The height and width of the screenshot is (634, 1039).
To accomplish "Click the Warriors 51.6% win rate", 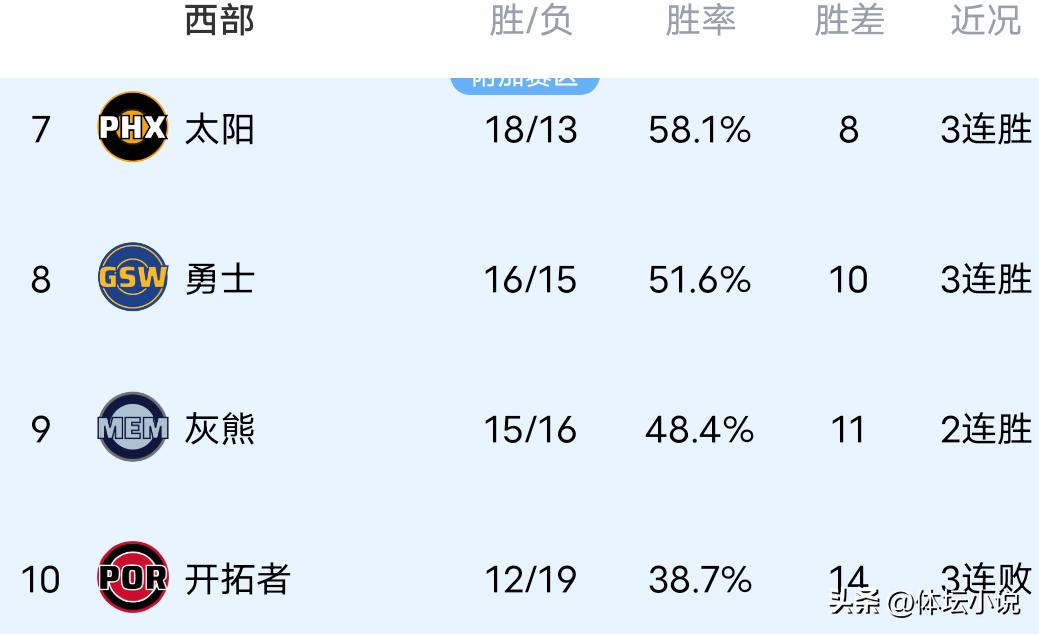I will [699, 280].
